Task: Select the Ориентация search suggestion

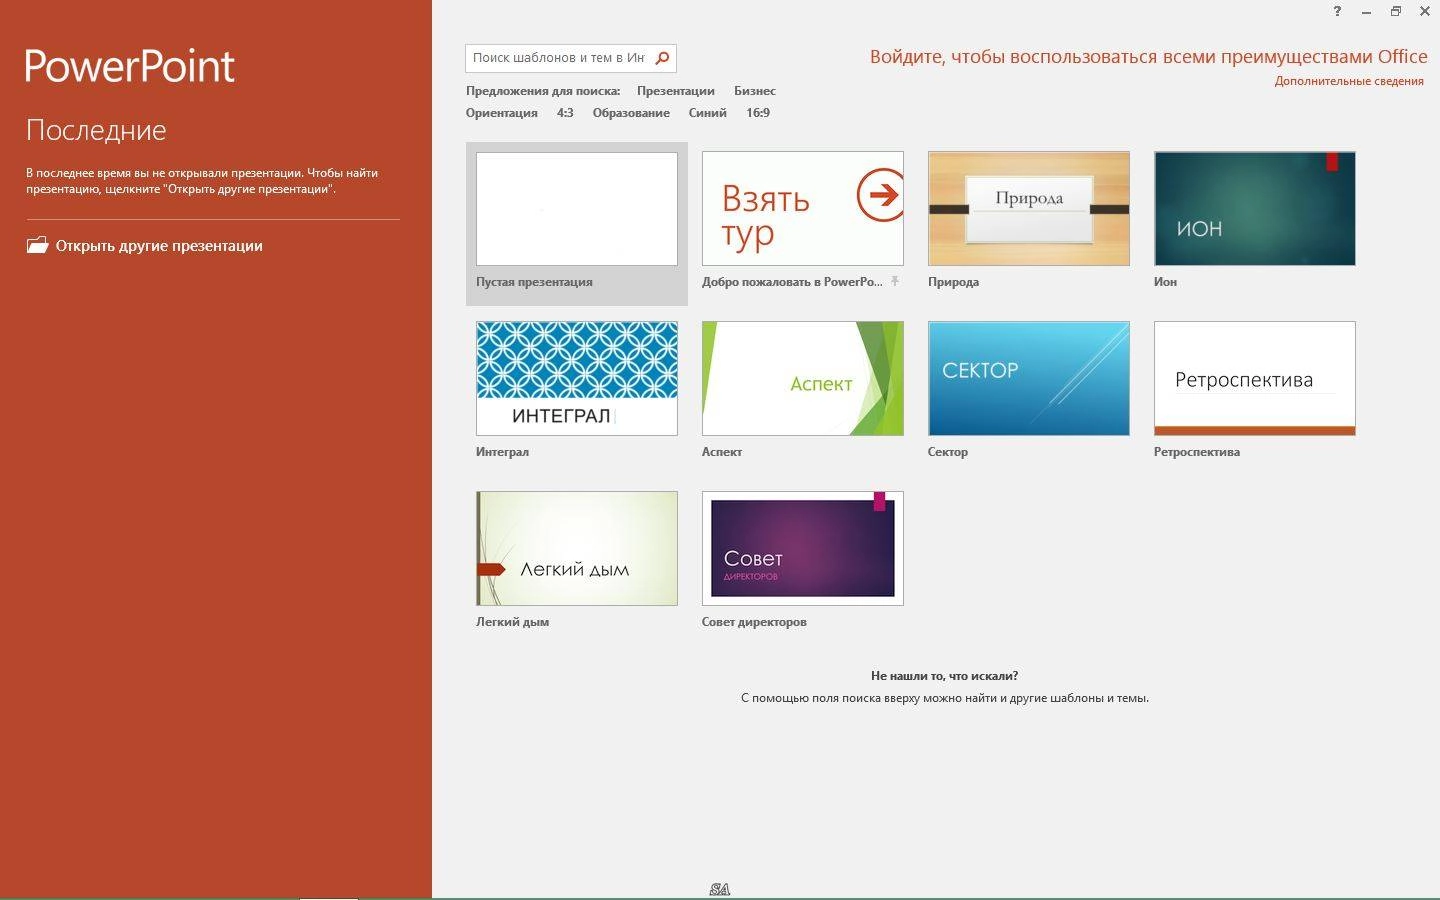Action: pyautogui.click(x=502, y=113)
